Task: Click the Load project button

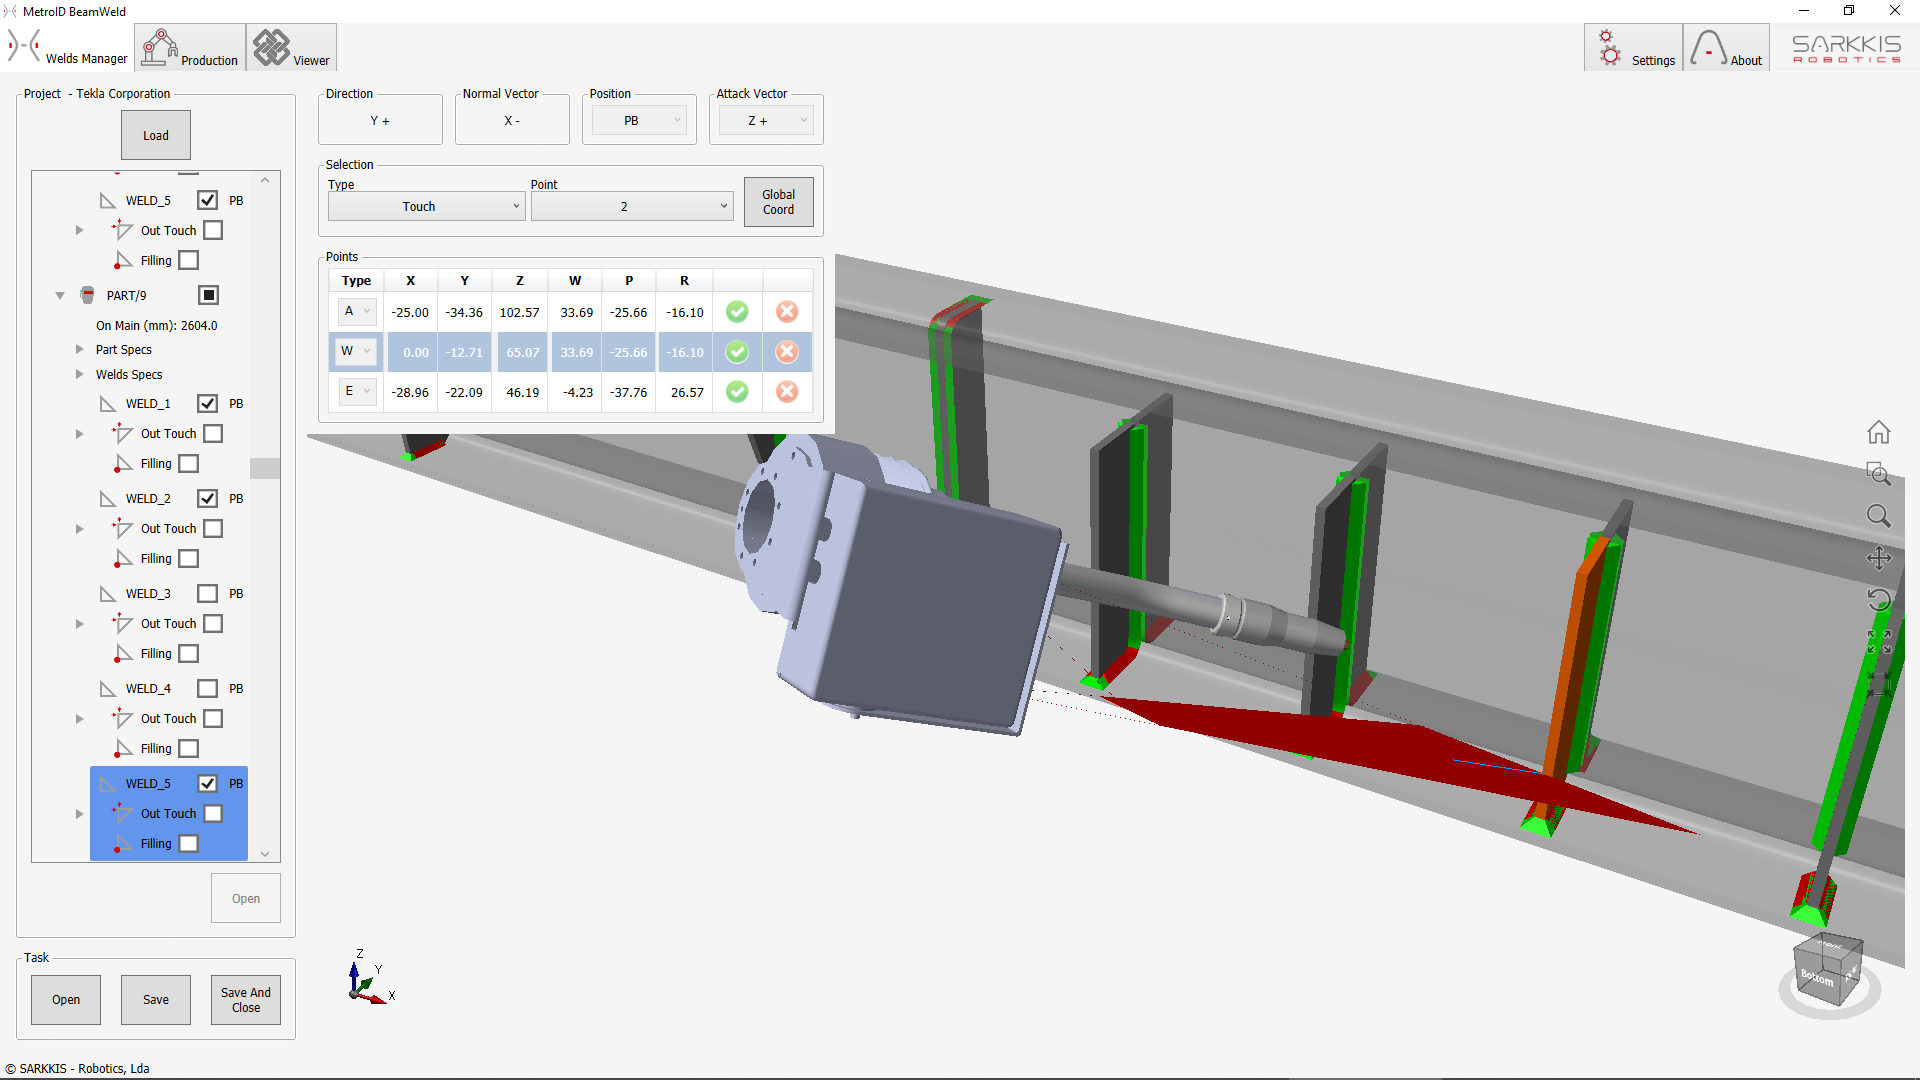Action: [x=156, y=135]
